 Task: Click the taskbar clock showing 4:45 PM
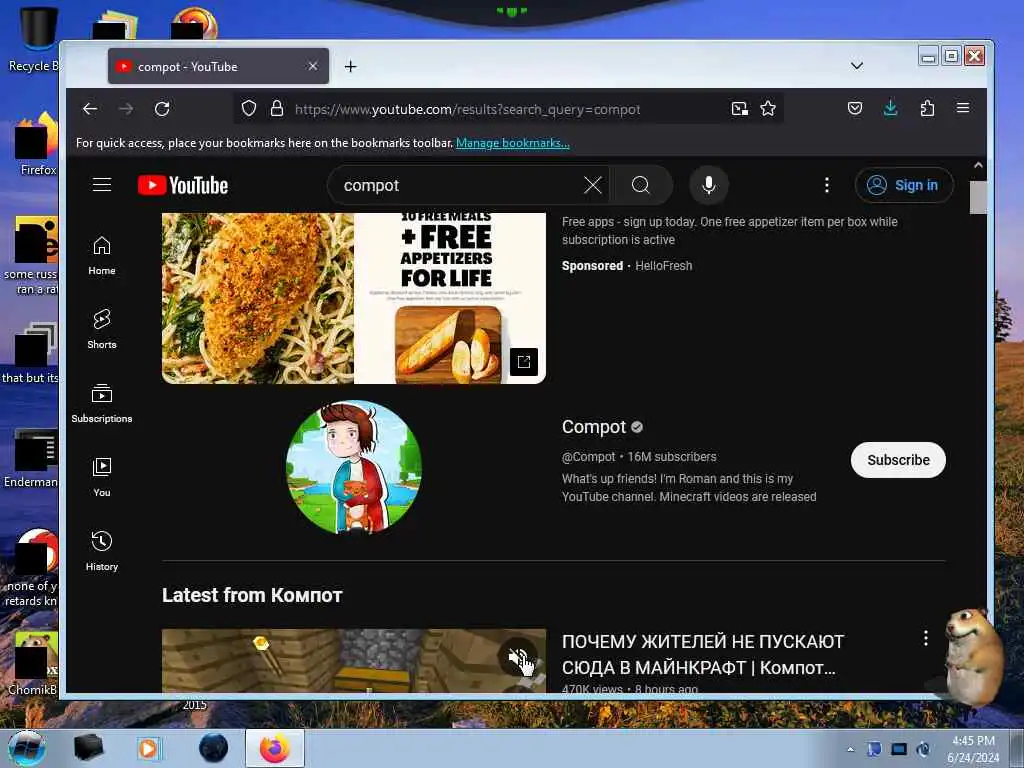(972, 749)
